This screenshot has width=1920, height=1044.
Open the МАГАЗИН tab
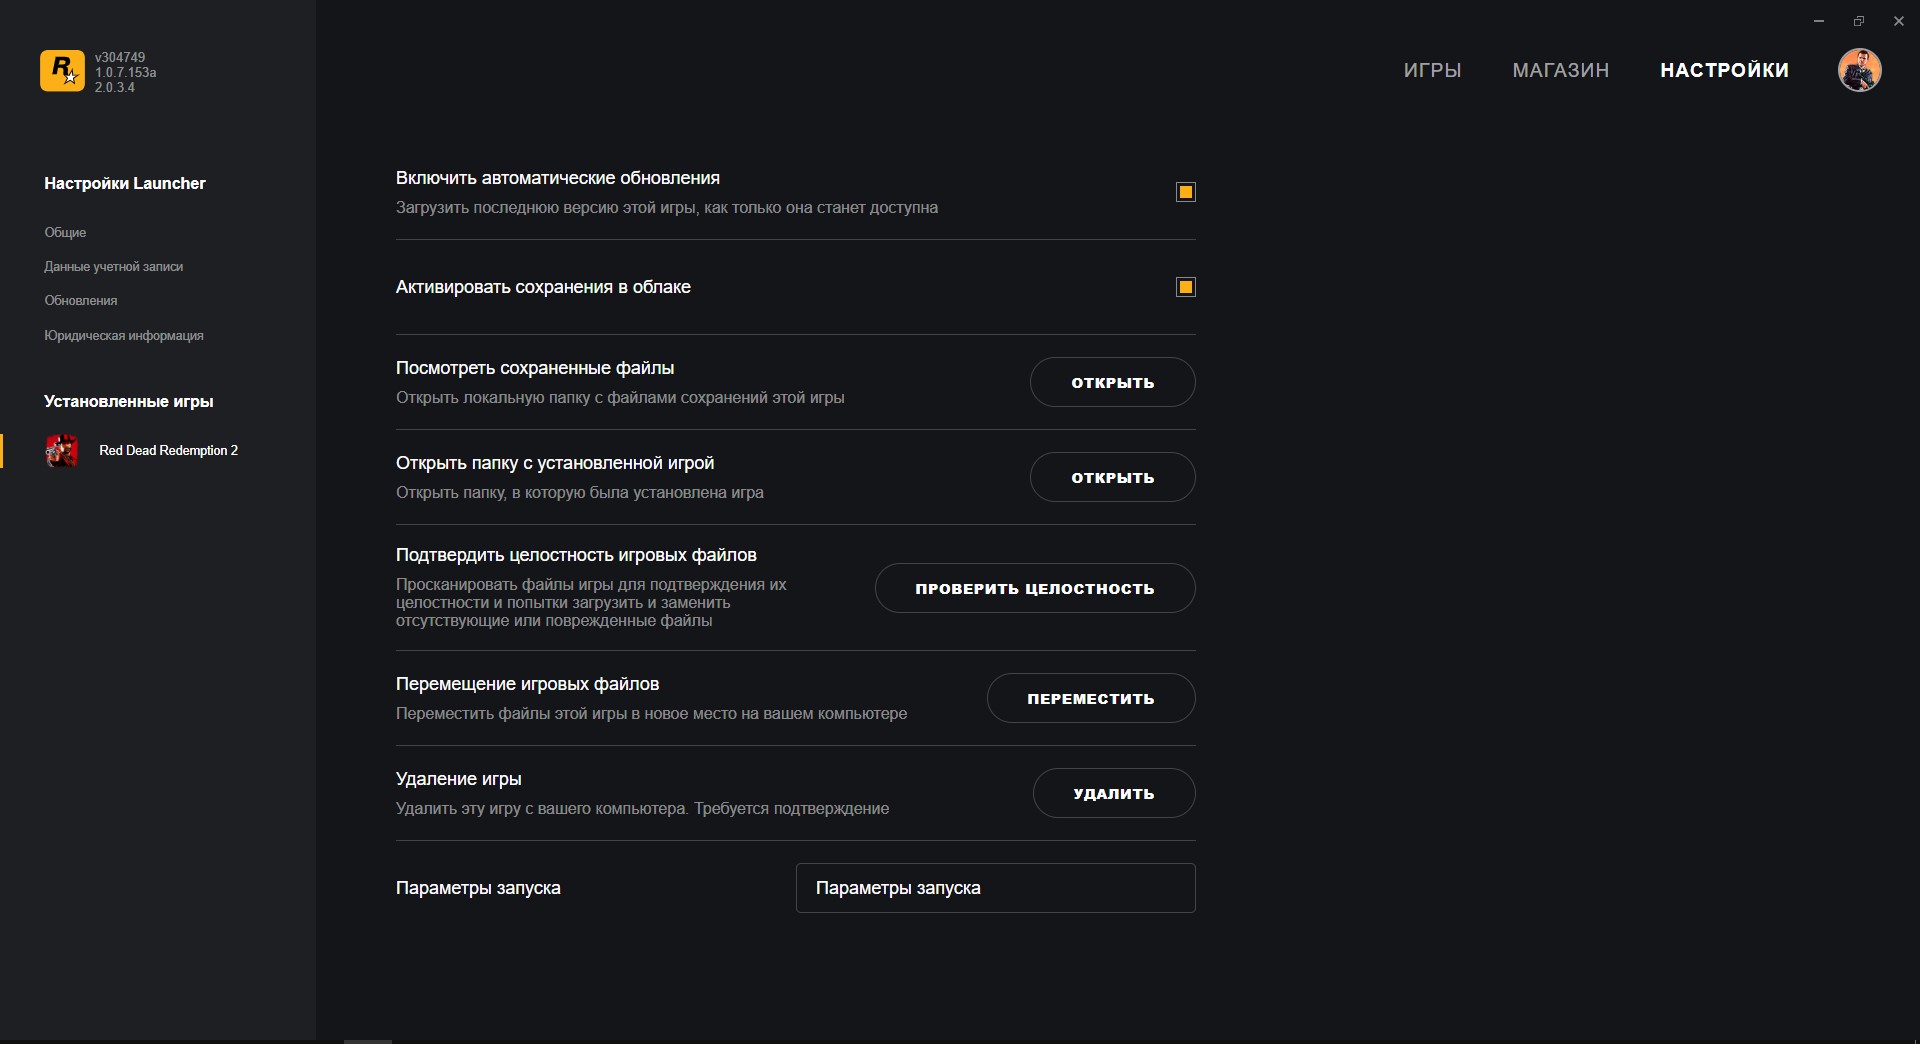click(1560, 70)
